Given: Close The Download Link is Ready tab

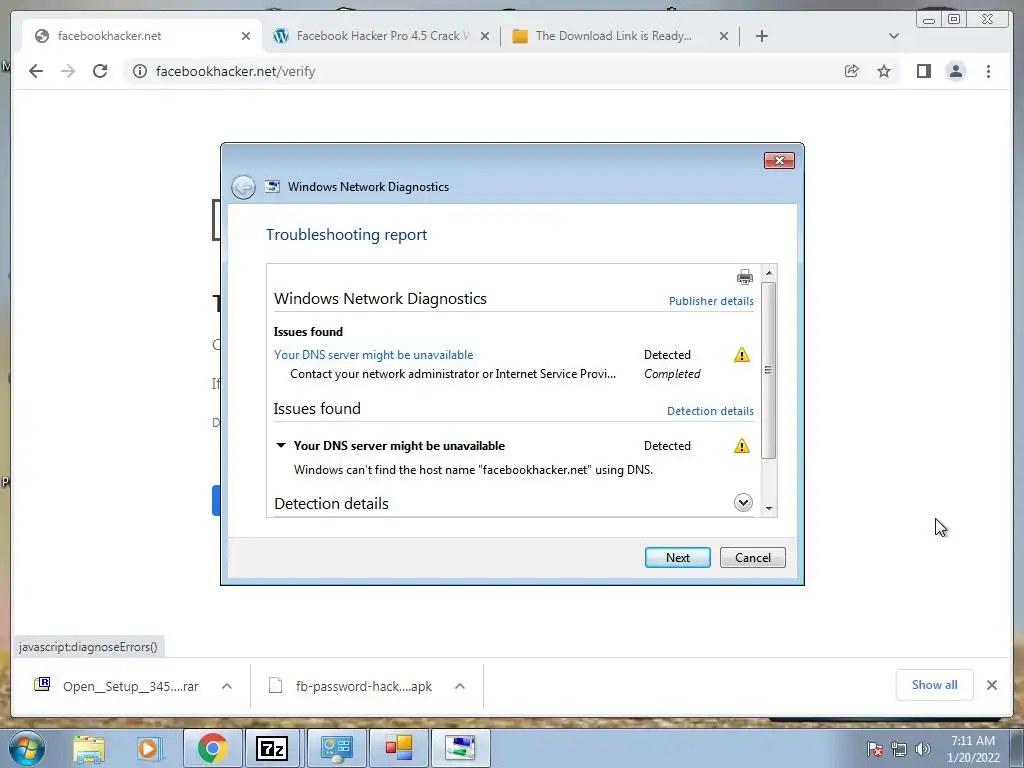Looking at the screenshot, I should point(724,36).
